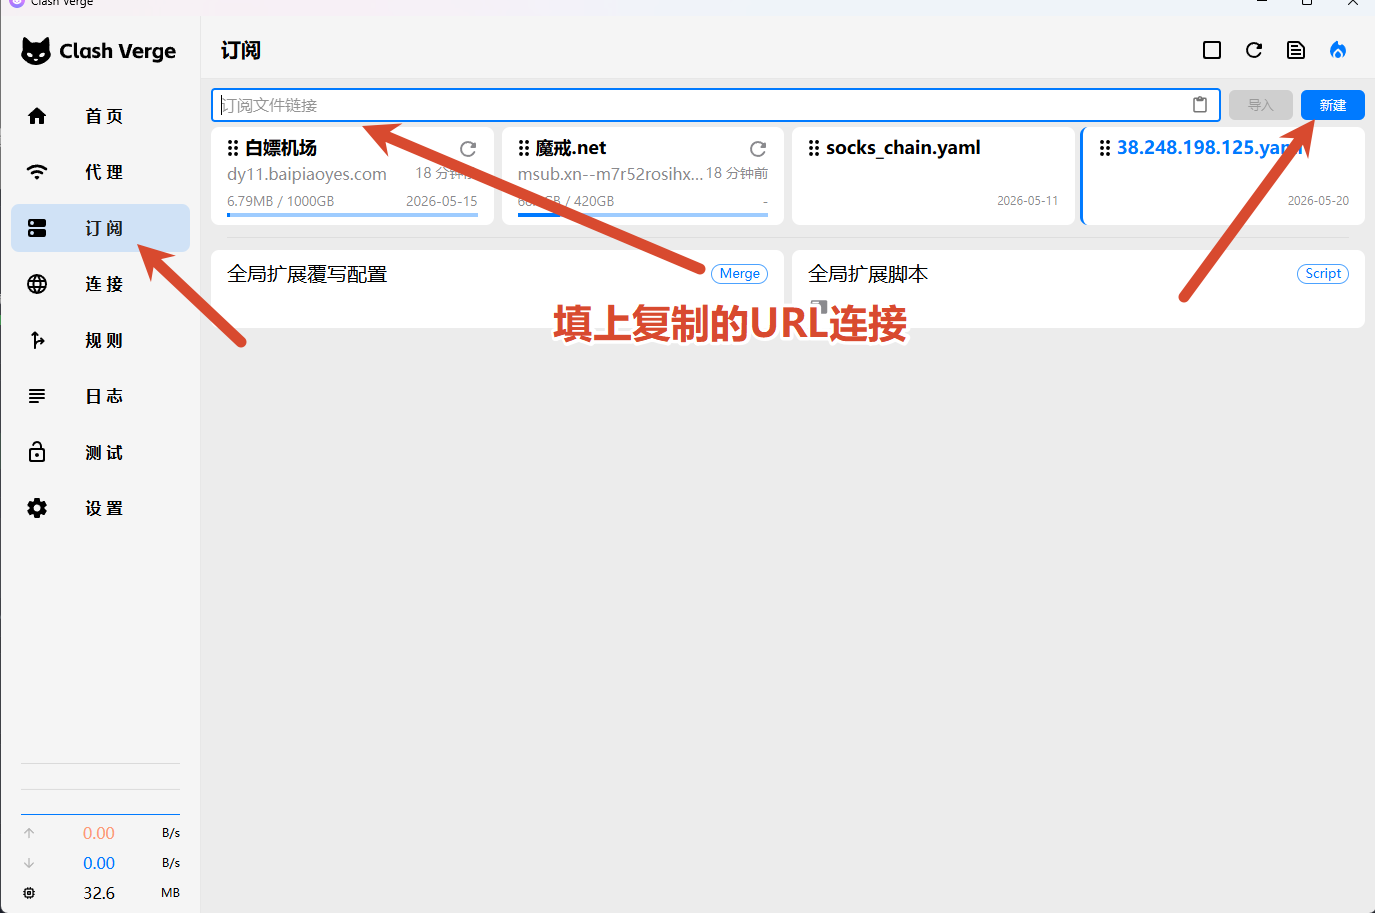Image resolution: width=1375 pixels, height=913 pixels.
Task: Select the 魔戒.net profile card
Action: point(643,176)
